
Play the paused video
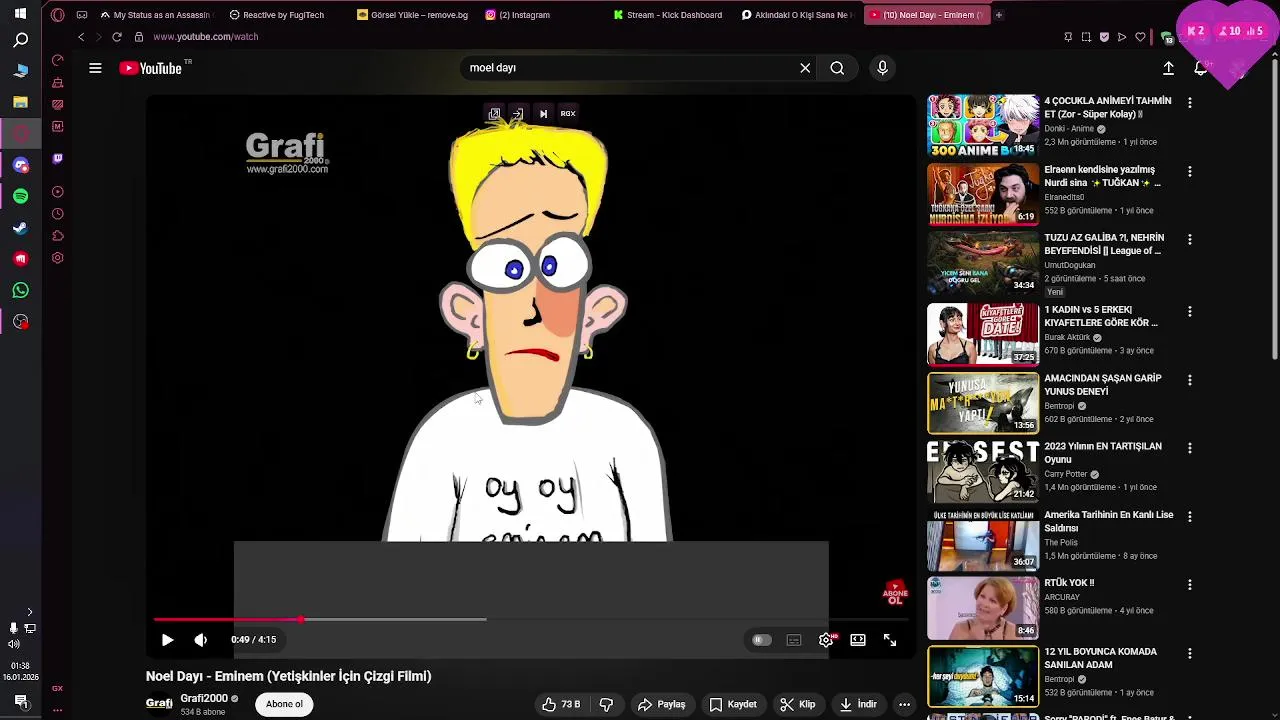167,640
